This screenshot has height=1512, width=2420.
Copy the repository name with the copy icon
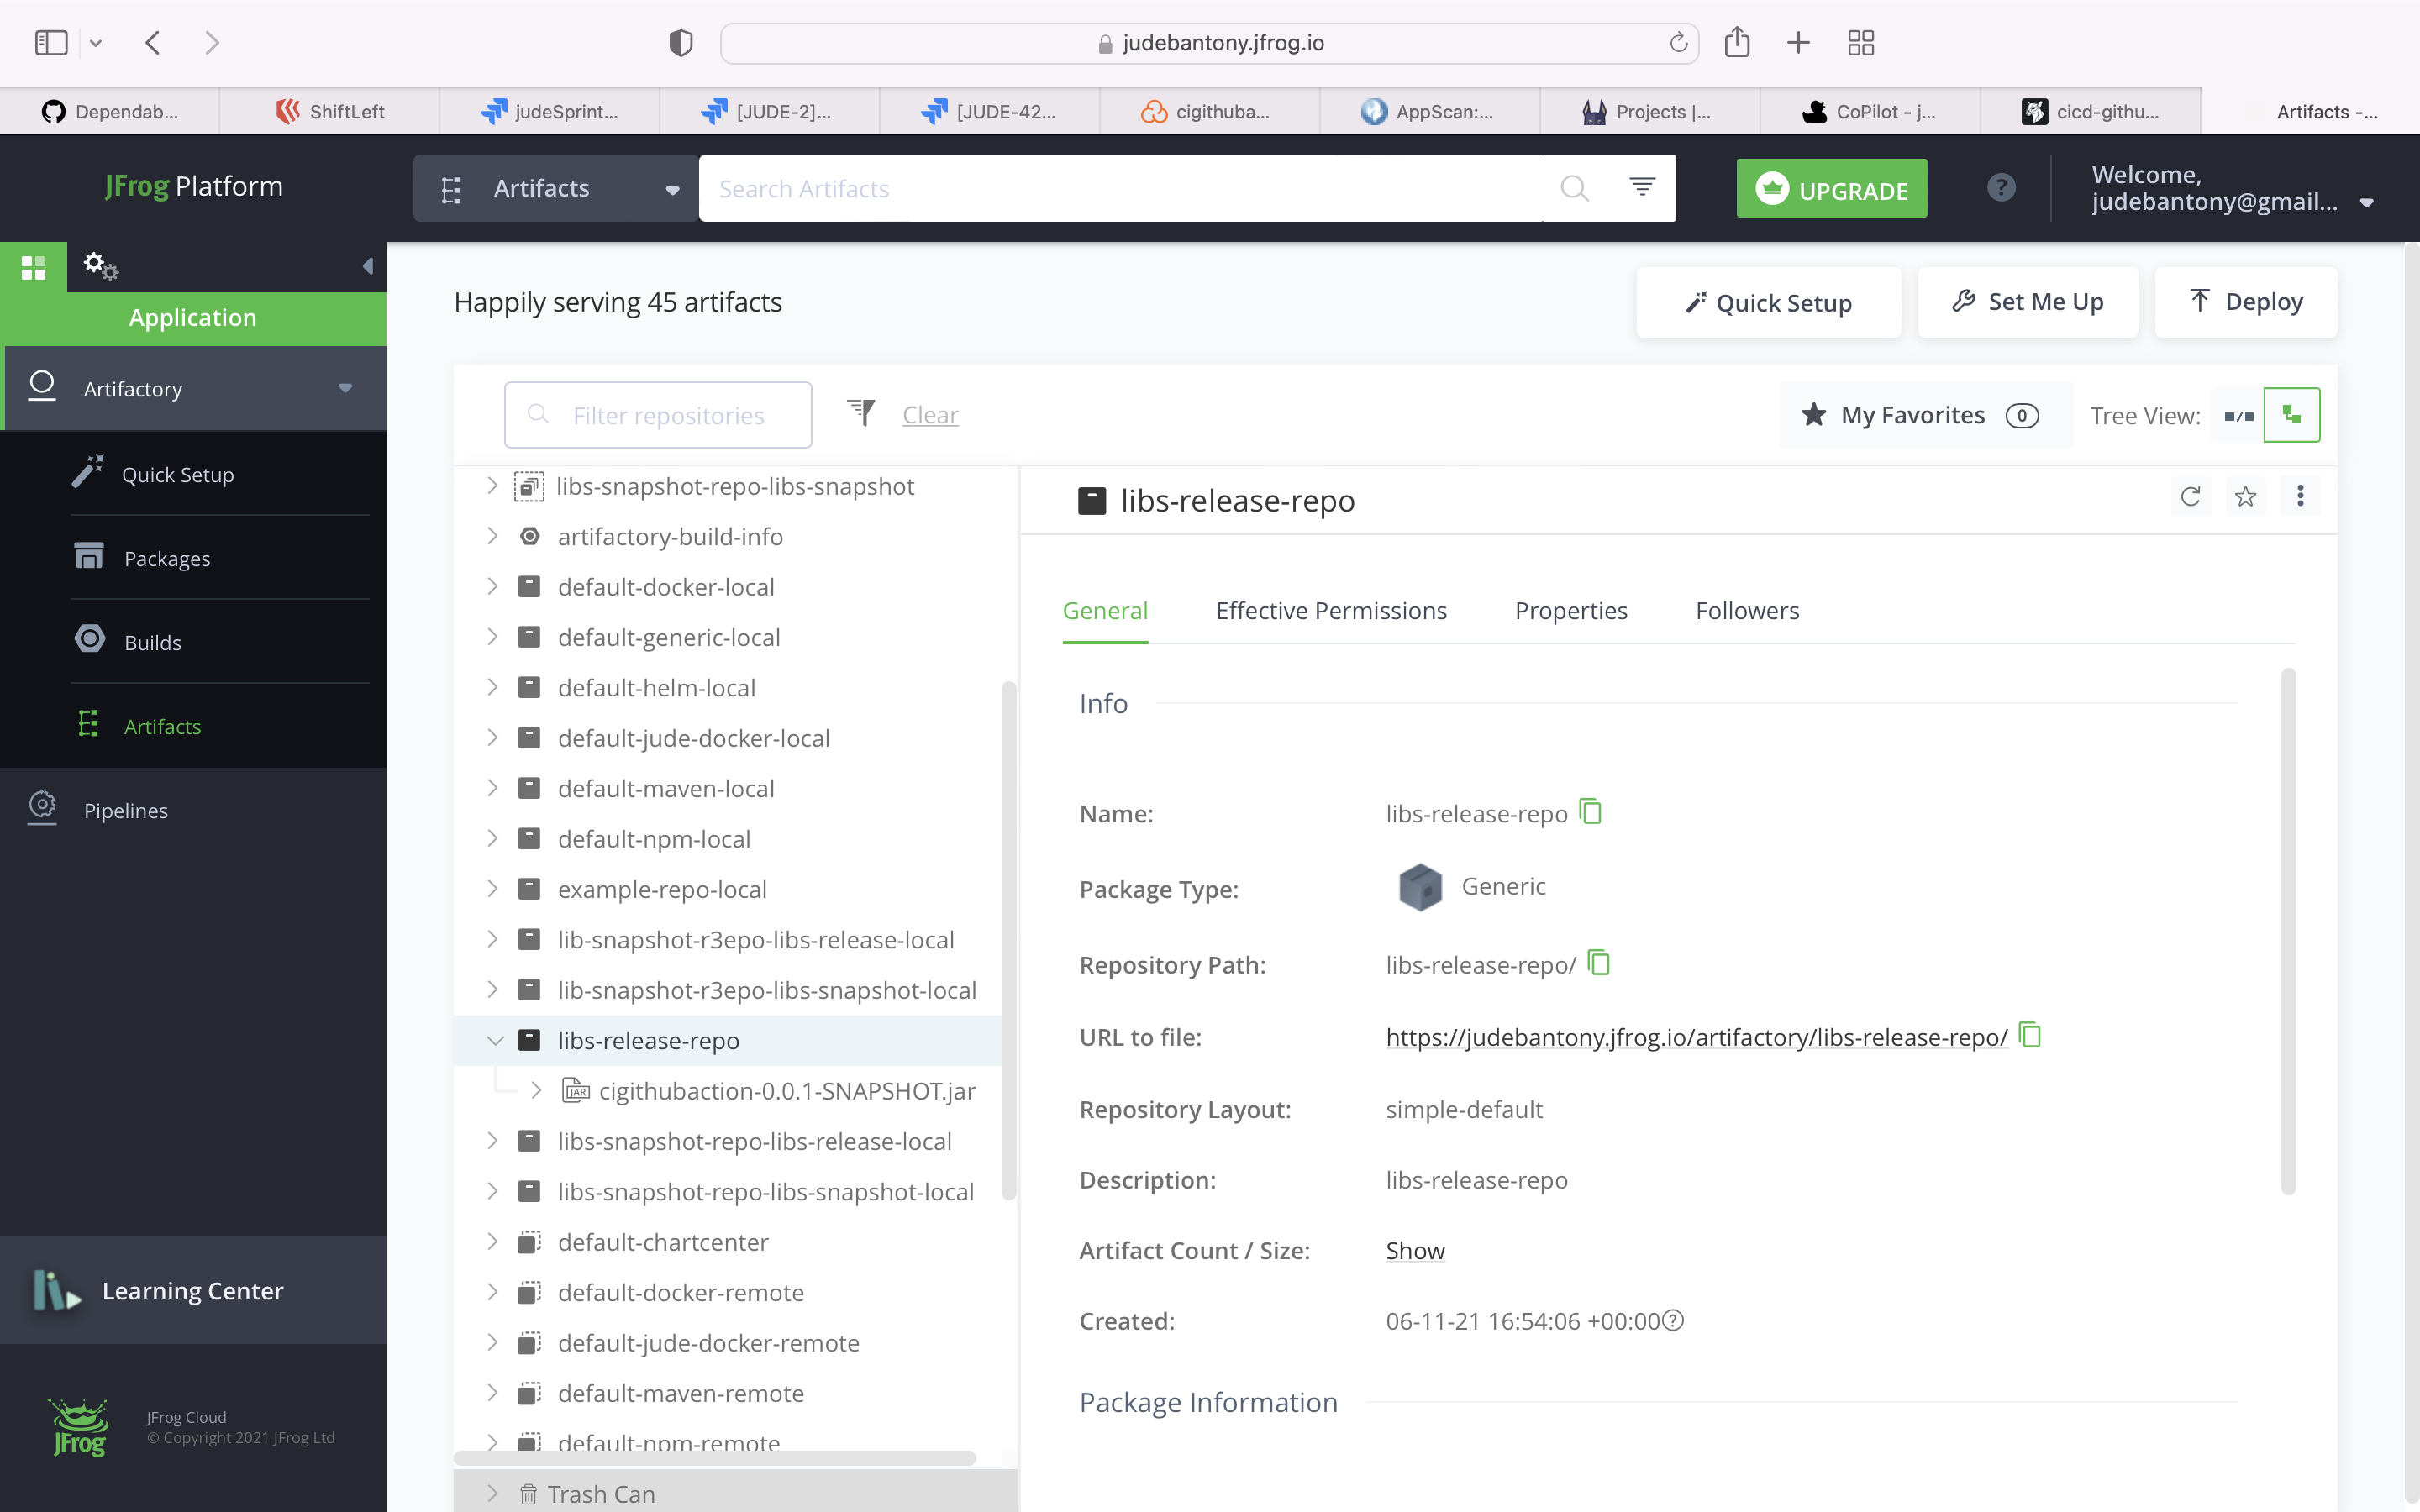(1590, 811)
